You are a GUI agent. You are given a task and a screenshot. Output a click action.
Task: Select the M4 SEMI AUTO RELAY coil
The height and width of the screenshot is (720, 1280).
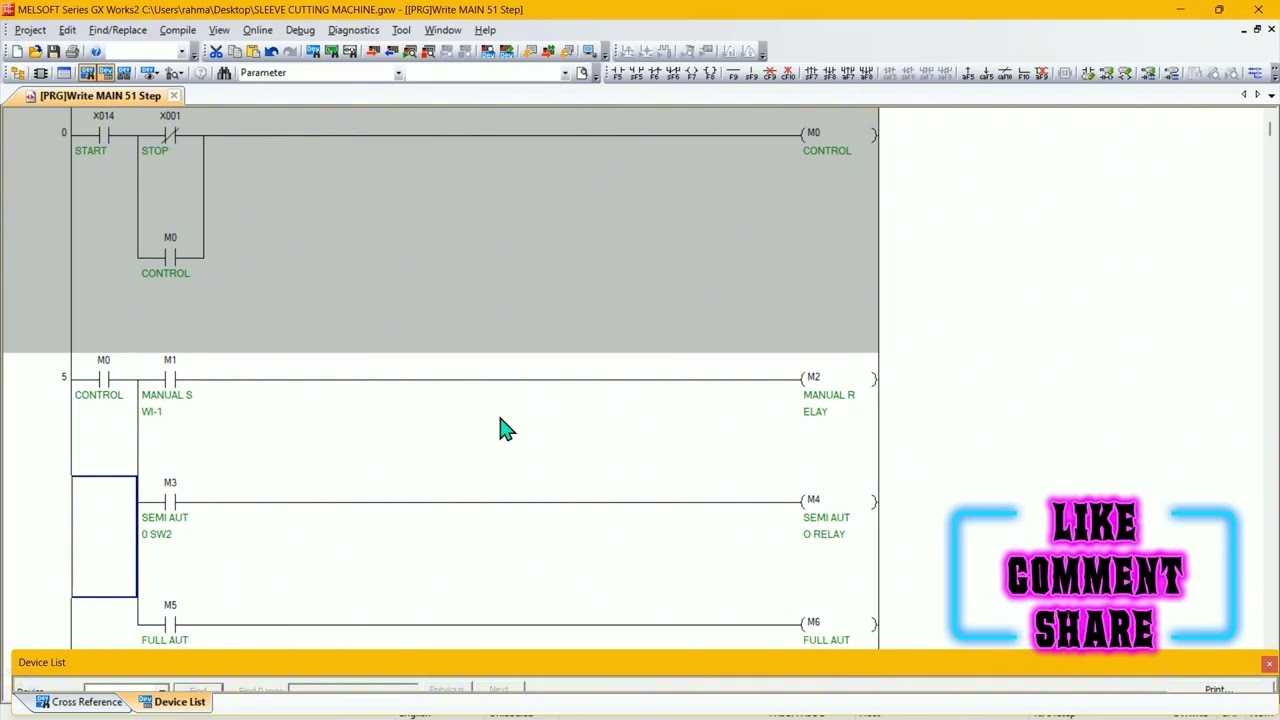point(838,503)
